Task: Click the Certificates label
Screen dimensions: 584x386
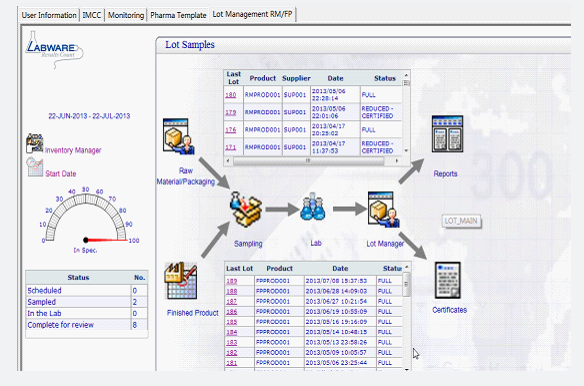Action: [450, 310]
